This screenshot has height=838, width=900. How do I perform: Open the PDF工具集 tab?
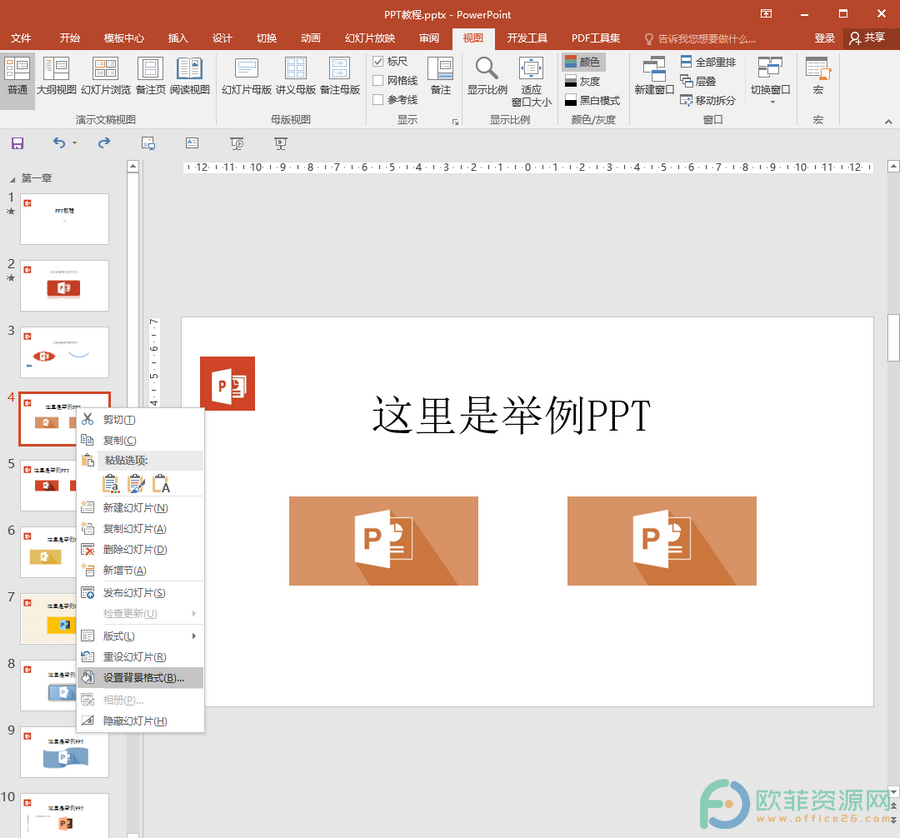pos(595,38)
